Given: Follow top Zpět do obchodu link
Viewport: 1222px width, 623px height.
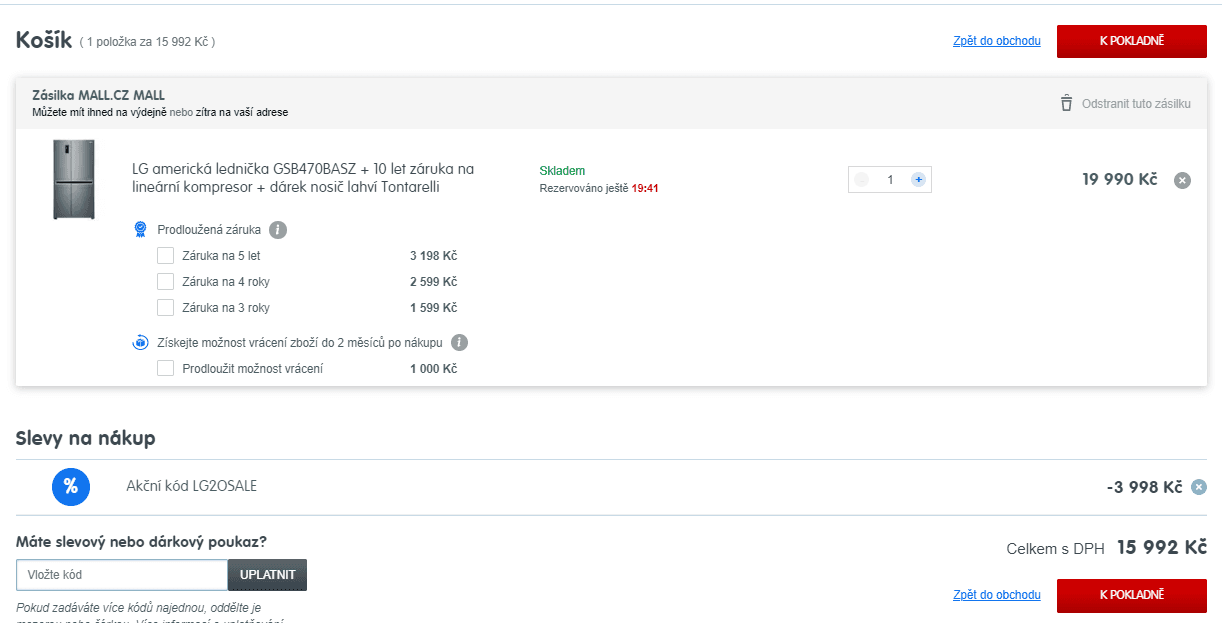Looking at the screenshot, I should [x=997, y=41].
